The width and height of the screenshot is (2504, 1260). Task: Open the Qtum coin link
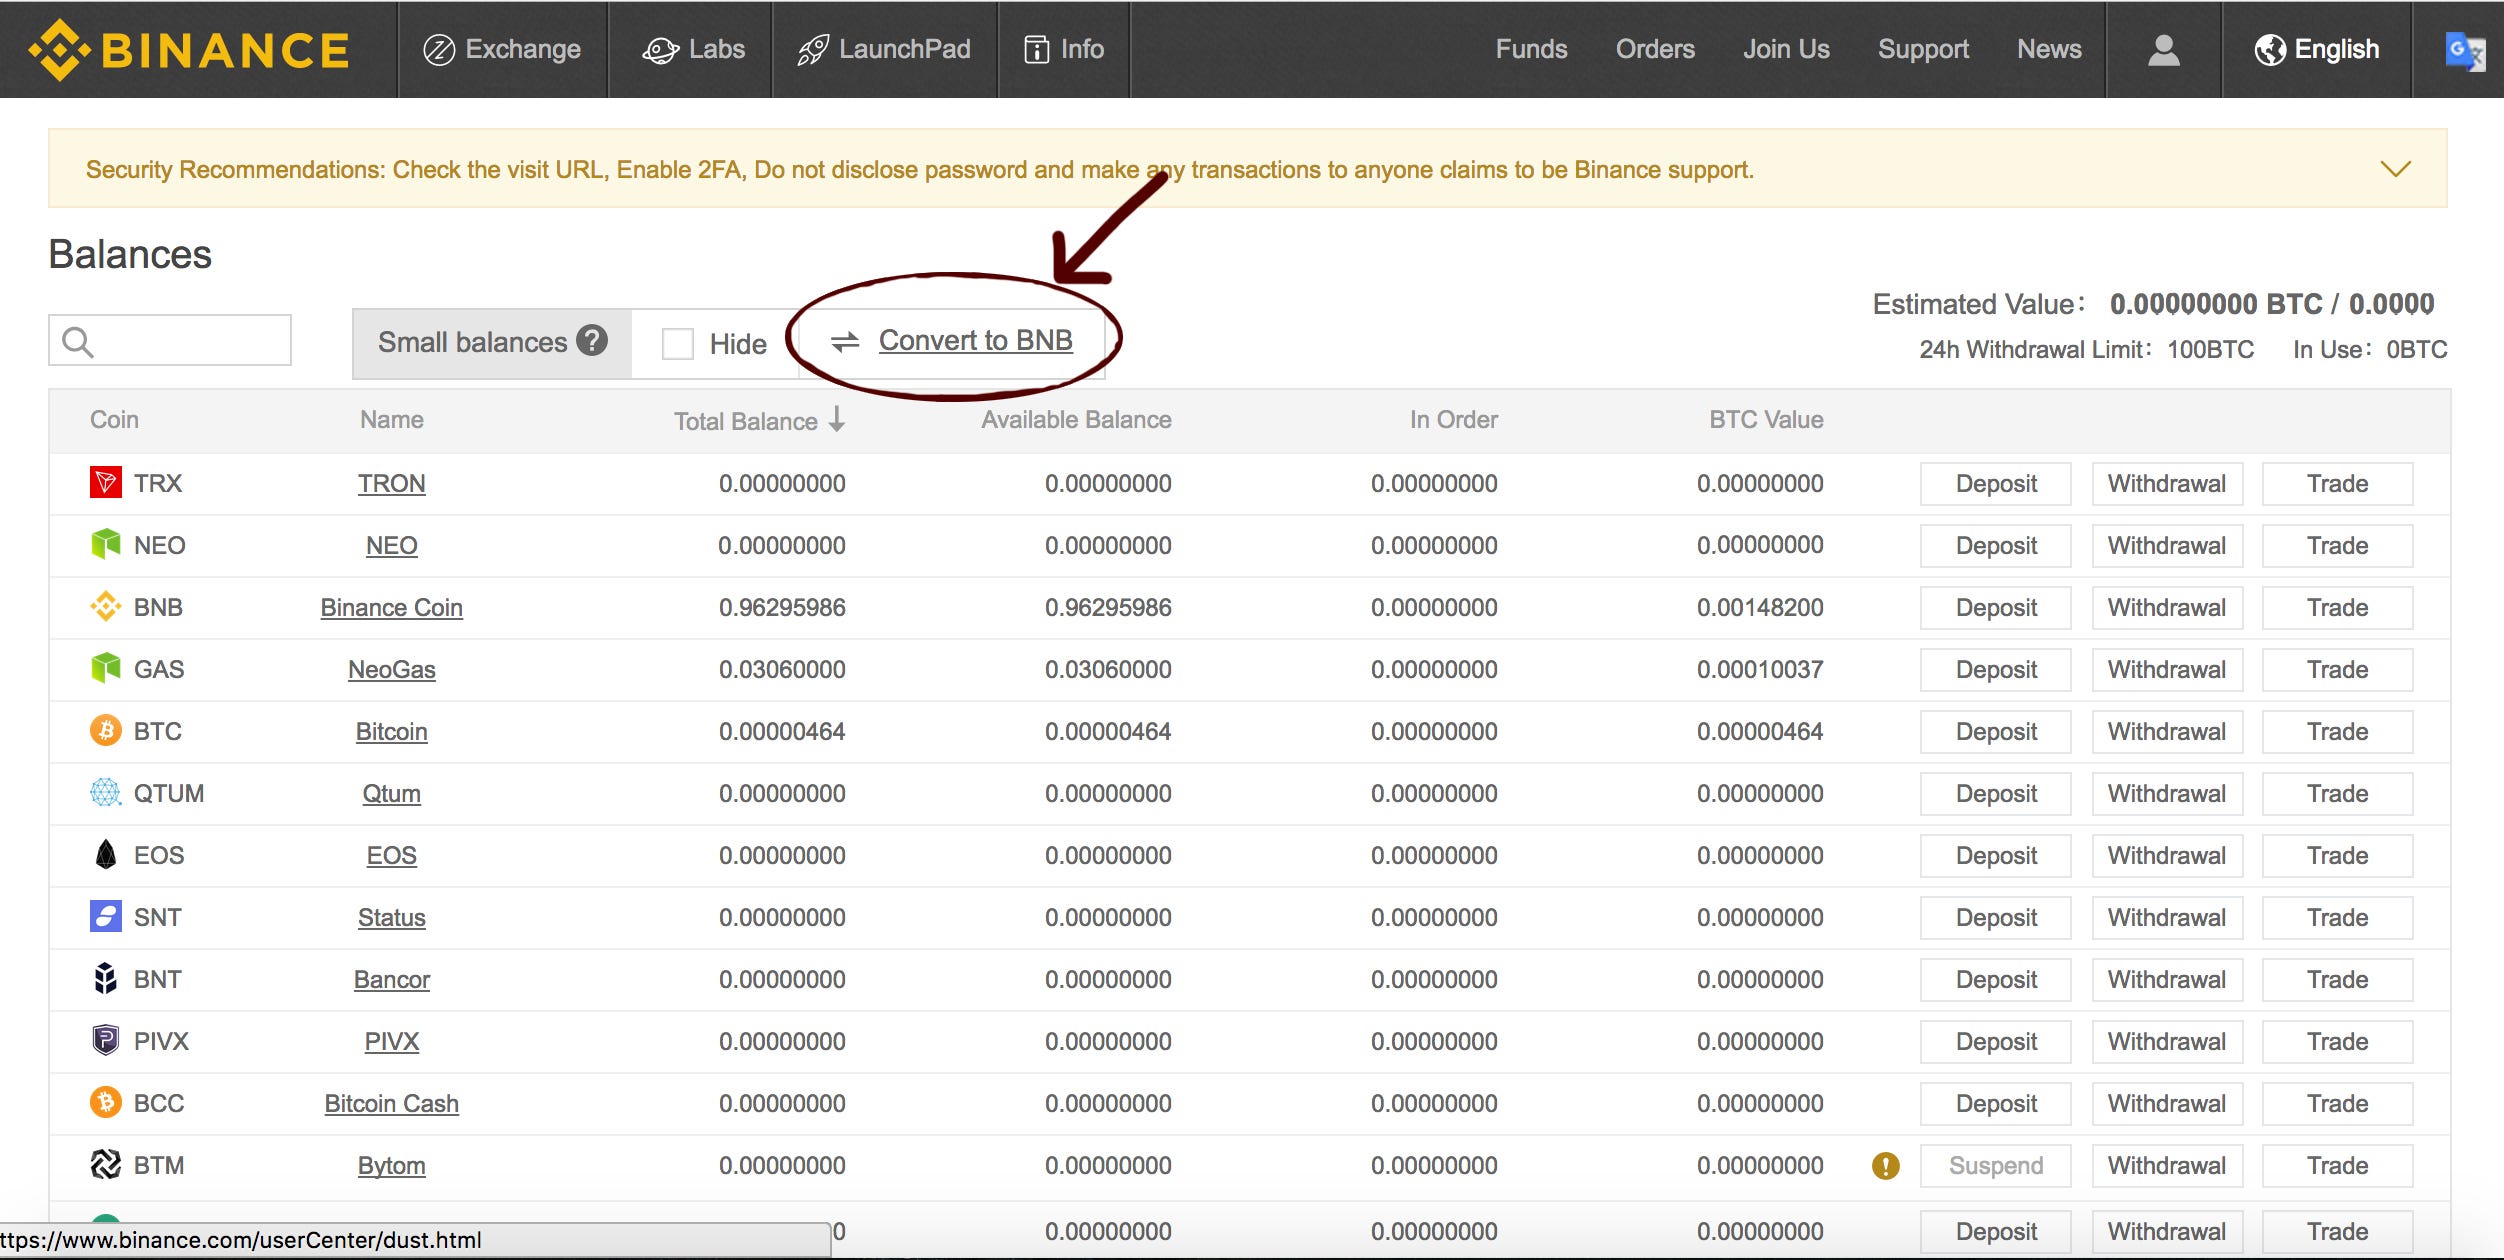[x=392, y=794]
